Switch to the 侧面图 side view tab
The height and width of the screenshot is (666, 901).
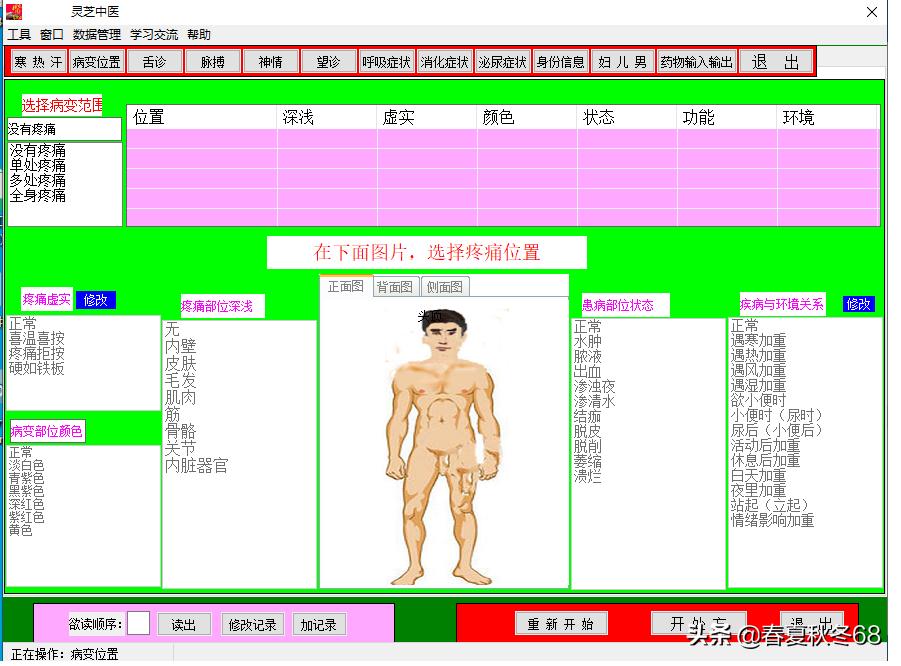[444, 286]
